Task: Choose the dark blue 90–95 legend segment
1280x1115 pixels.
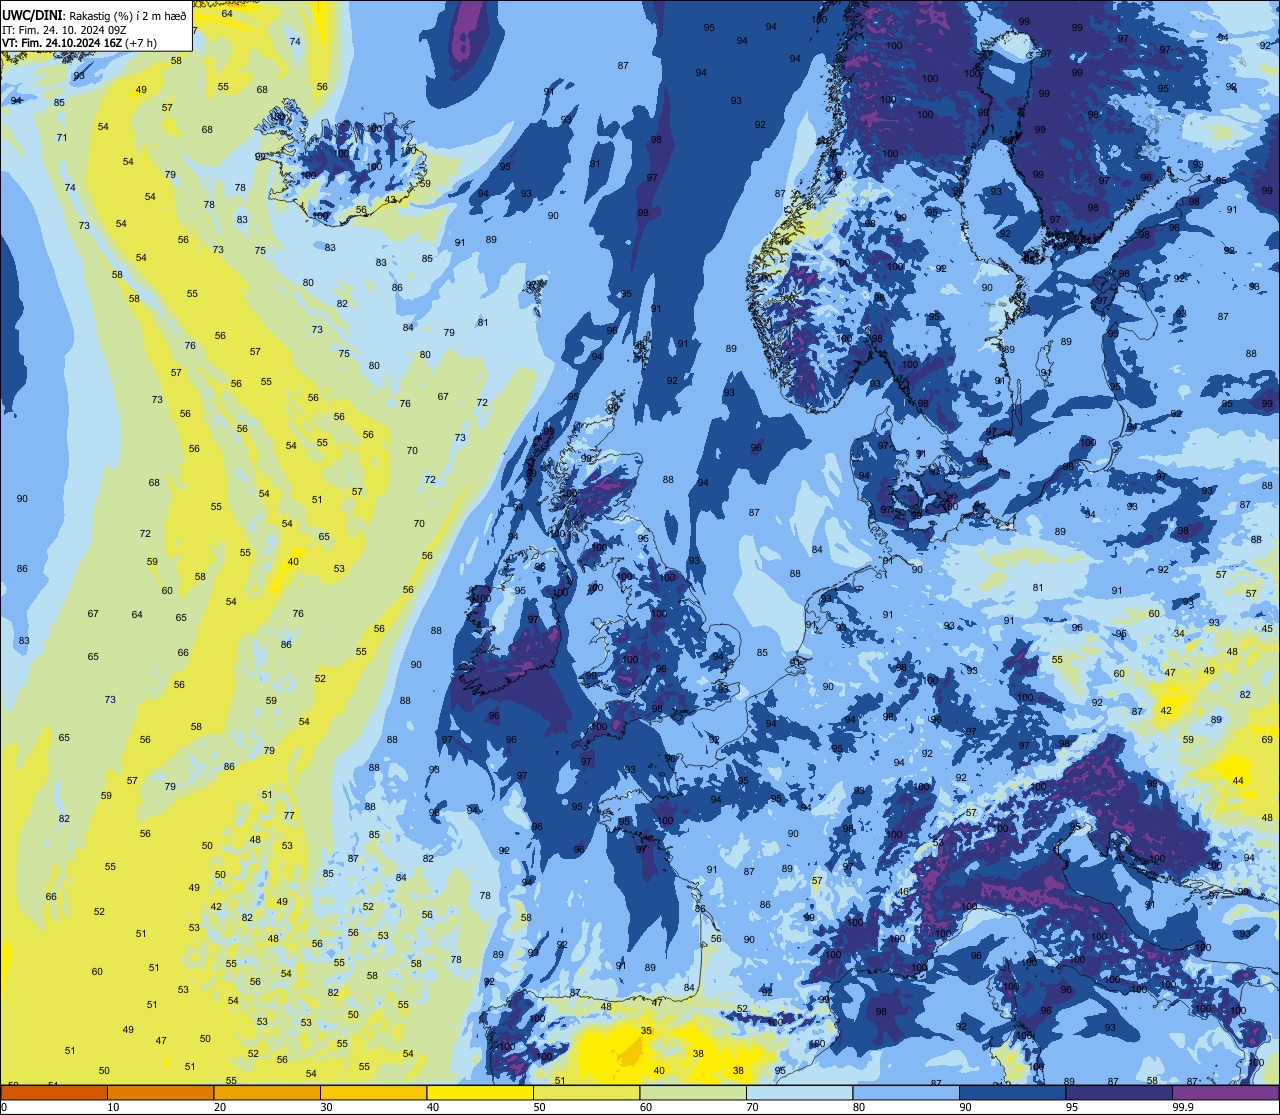Action: 1012,1093
